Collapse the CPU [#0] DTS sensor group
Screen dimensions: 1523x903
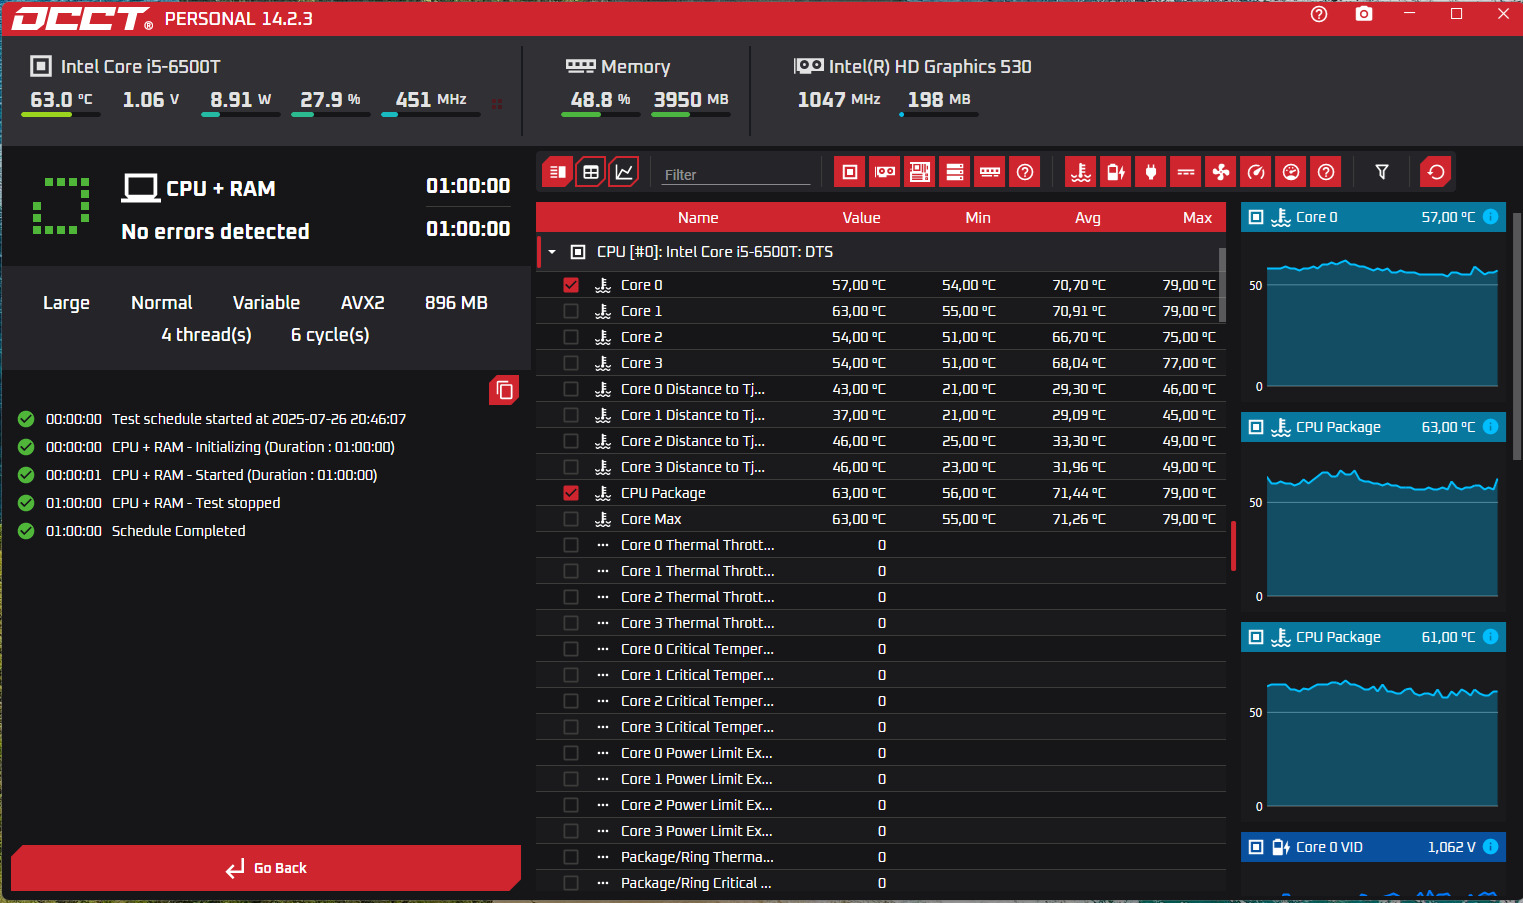pos(552,252)
